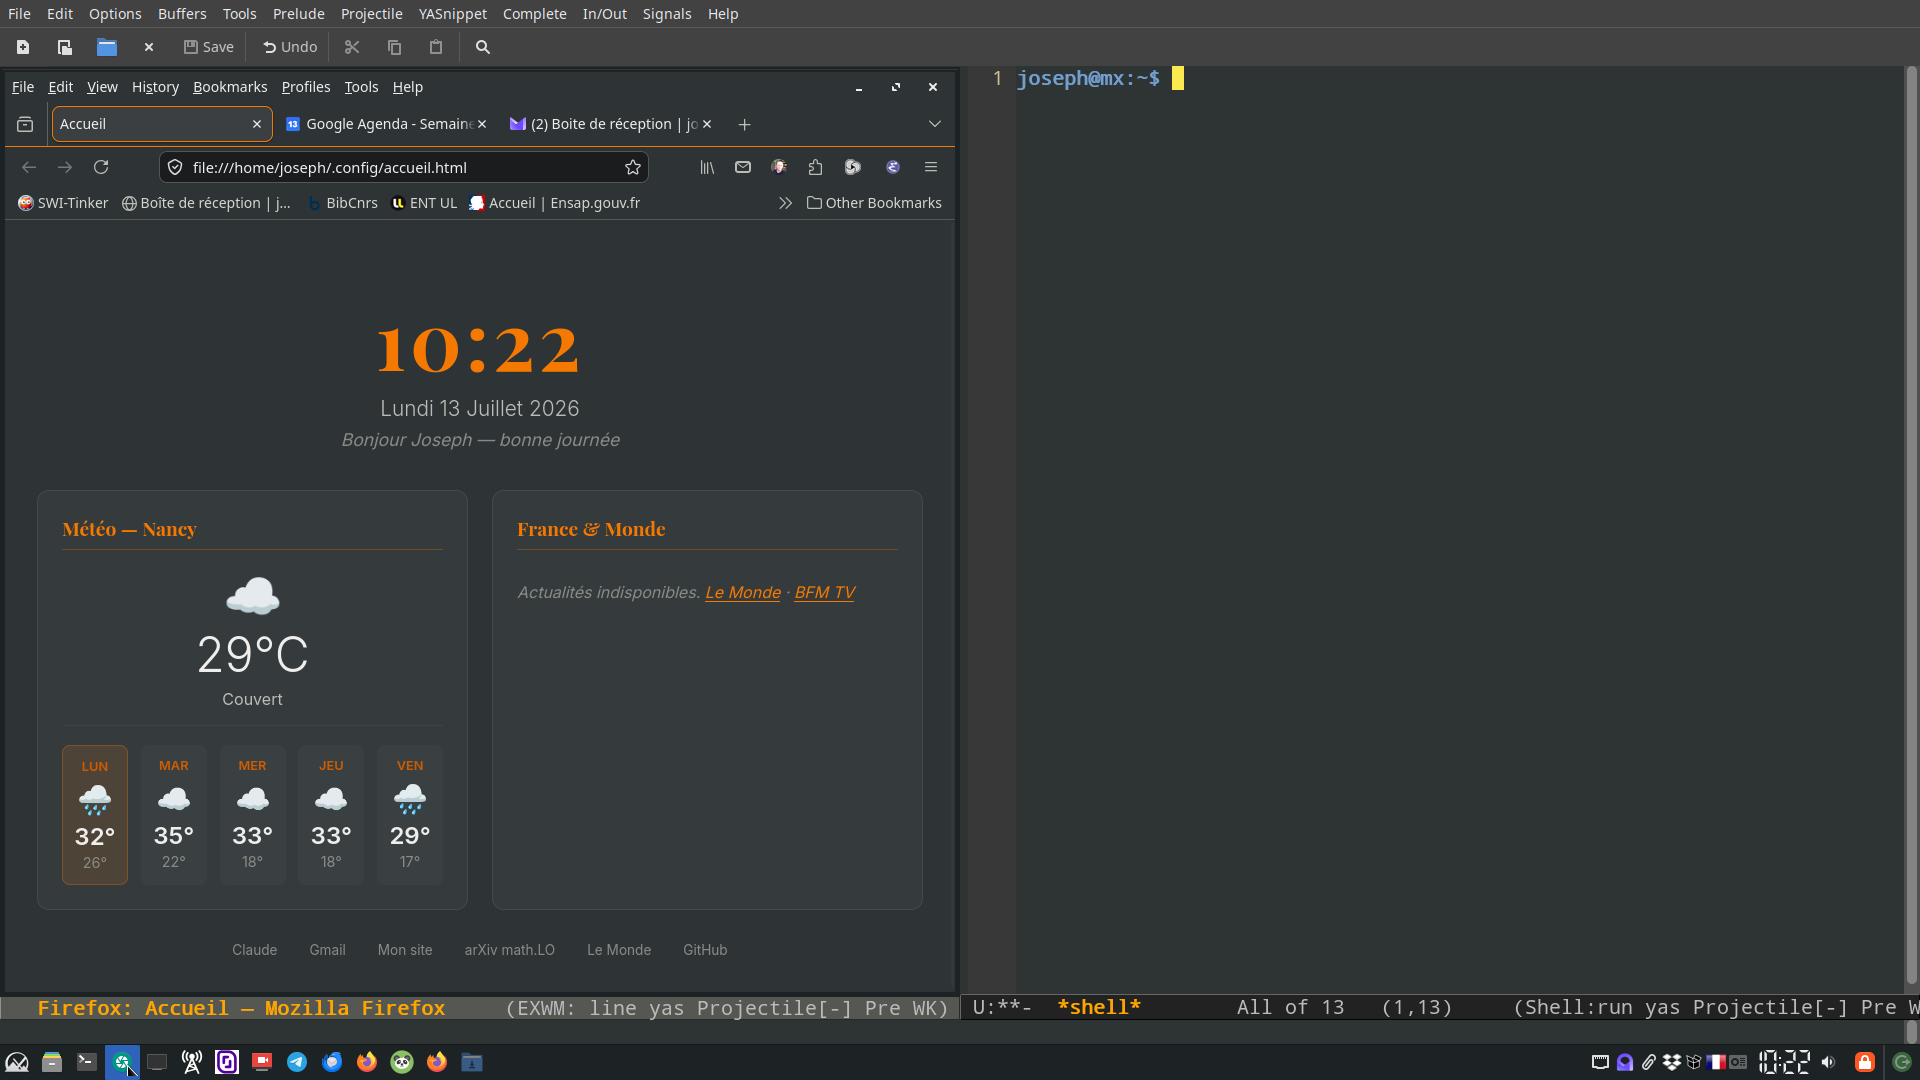This screenshot has height=1080, width=1920.
Task: Open the Firefox History menu
Action: click(155, 87)
